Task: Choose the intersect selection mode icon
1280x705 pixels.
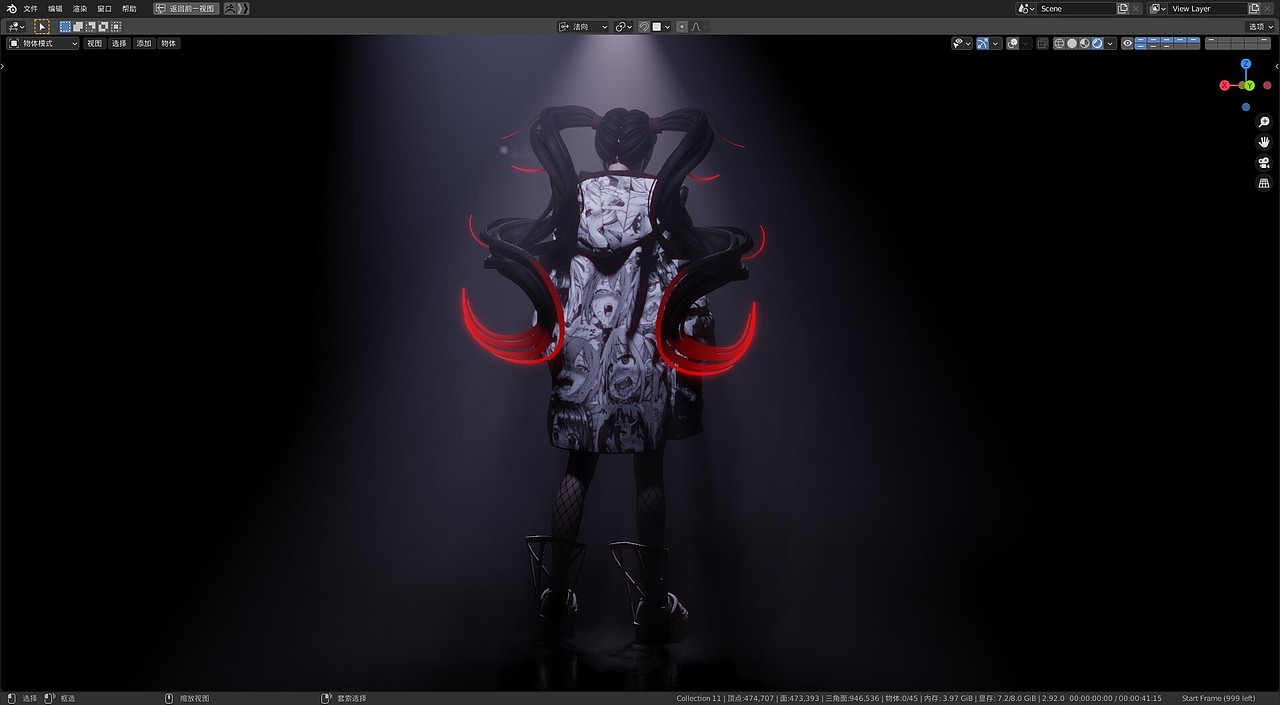Action: (x=116, y=27)
